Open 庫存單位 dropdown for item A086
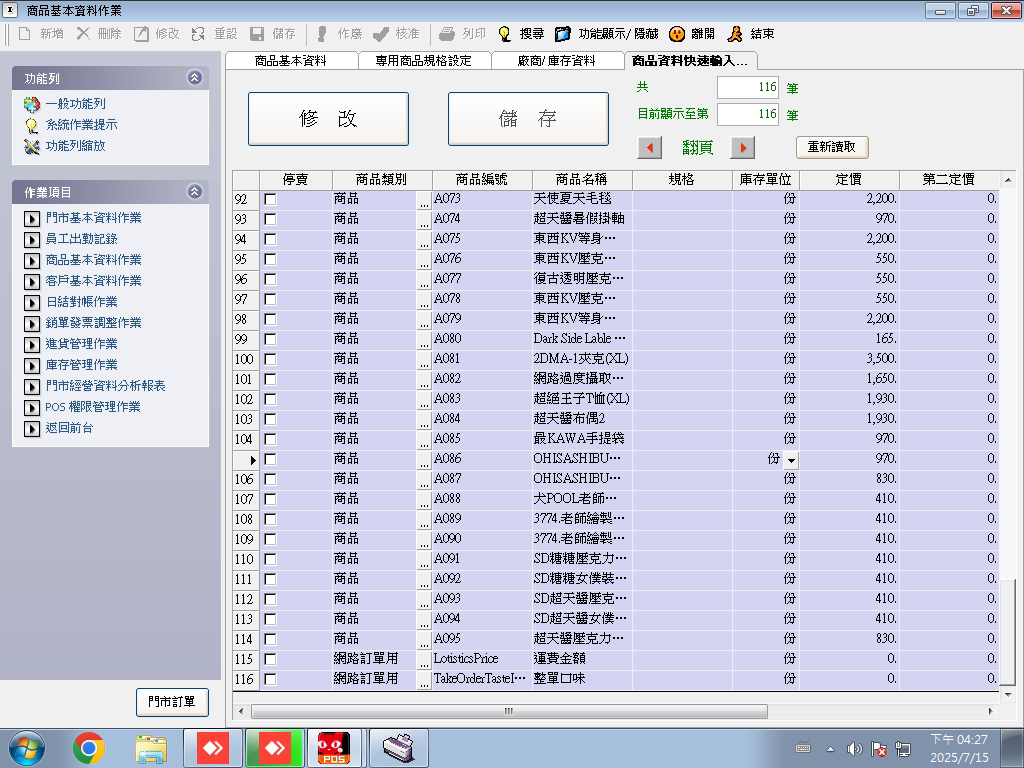The image size is (1024, 768). (791, 460)
